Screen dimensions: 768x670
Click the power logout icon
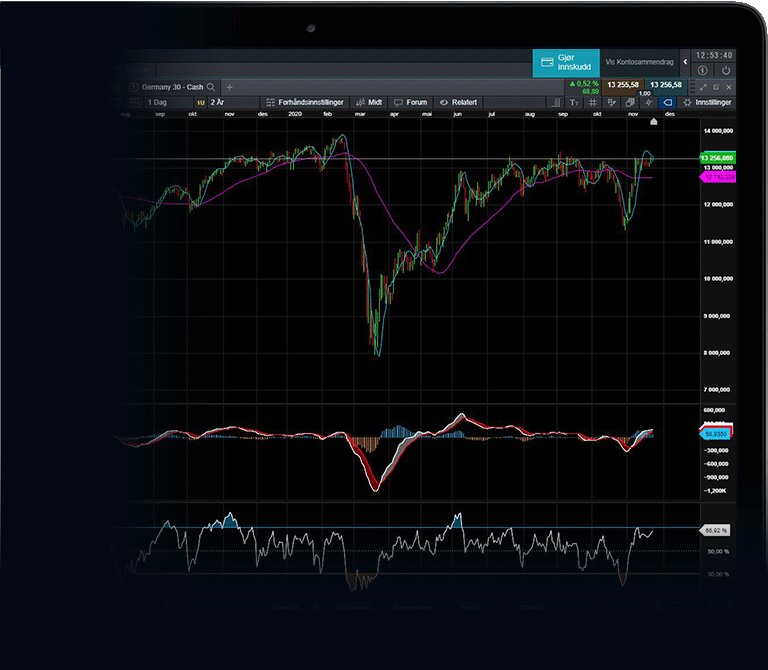point(725,70)
